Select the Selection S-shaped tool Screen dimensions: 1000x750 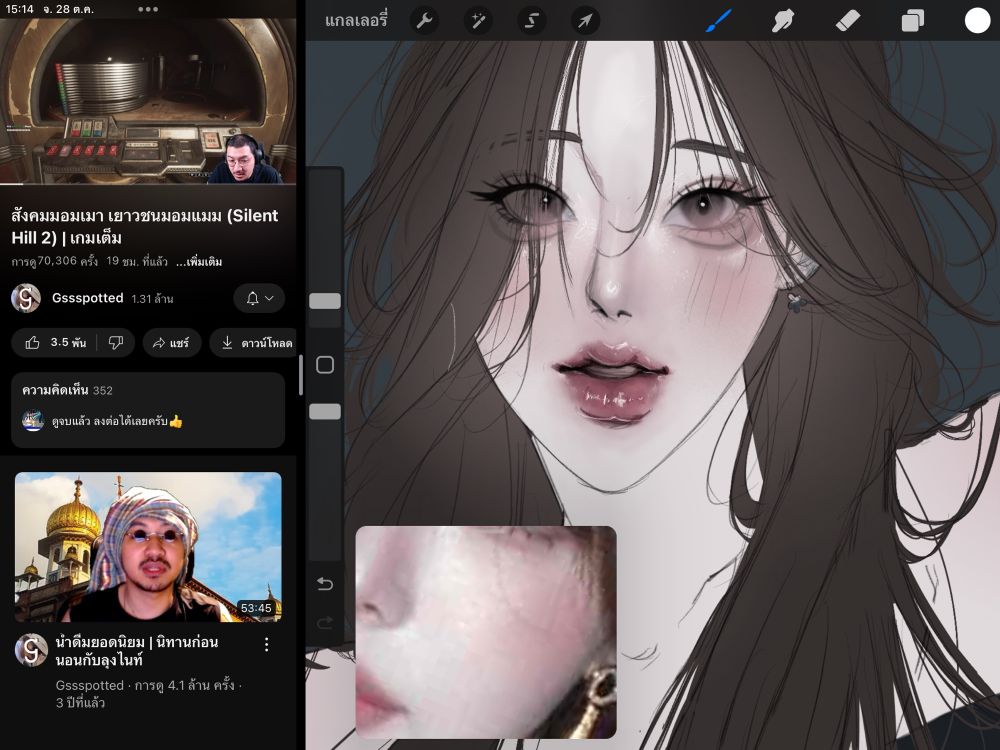tap(531, 21)
